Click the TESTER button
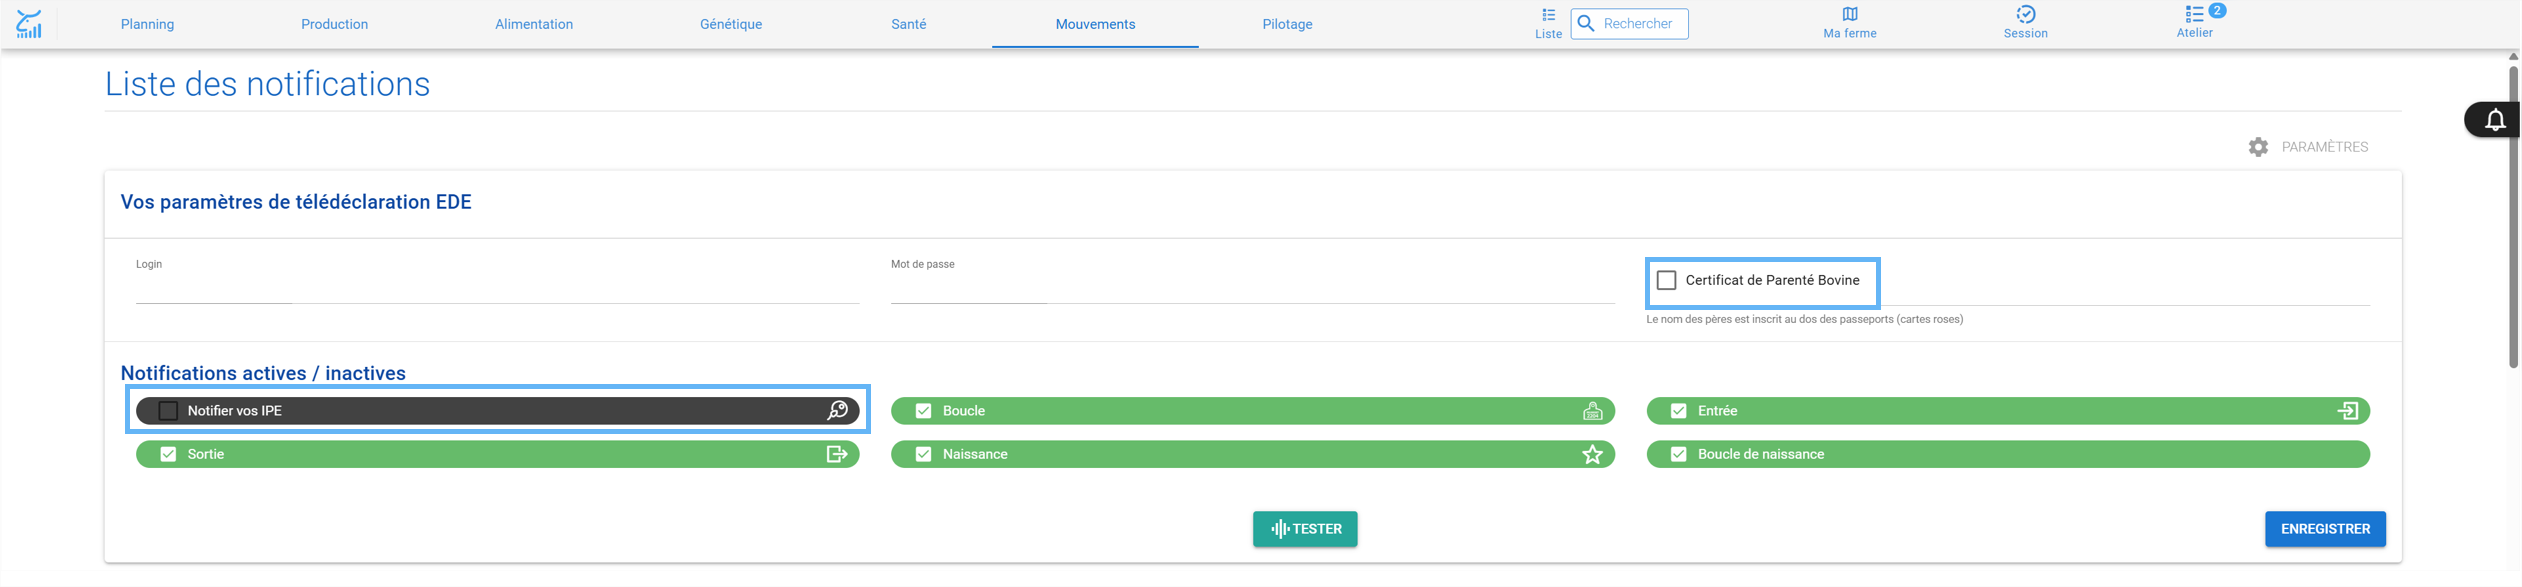The image size is (2522, 587). 1305,529
